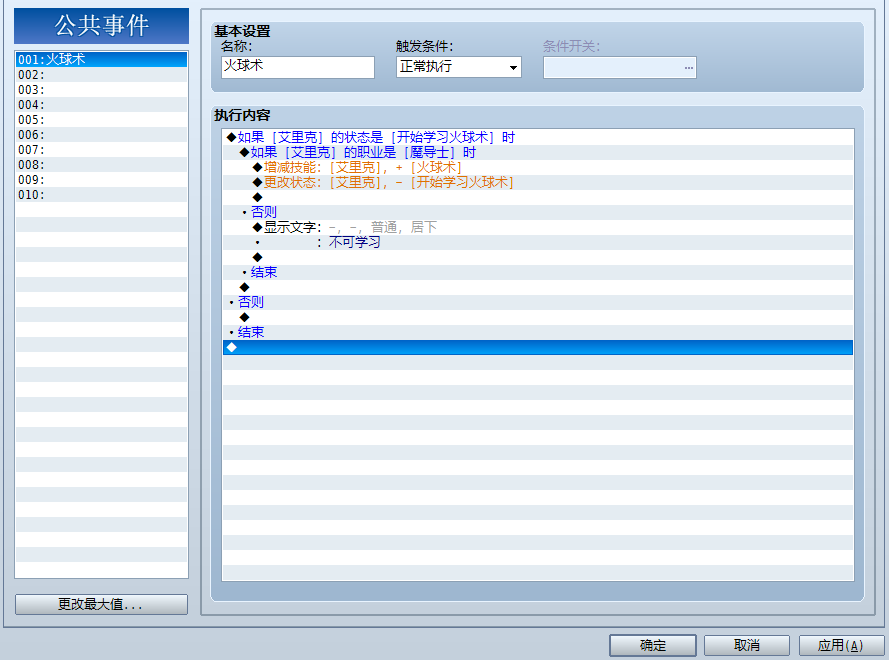Image resolution: width=889 pixels, height=660 pixels.
Task: Select common event 002:
Action: coord(101,75)
